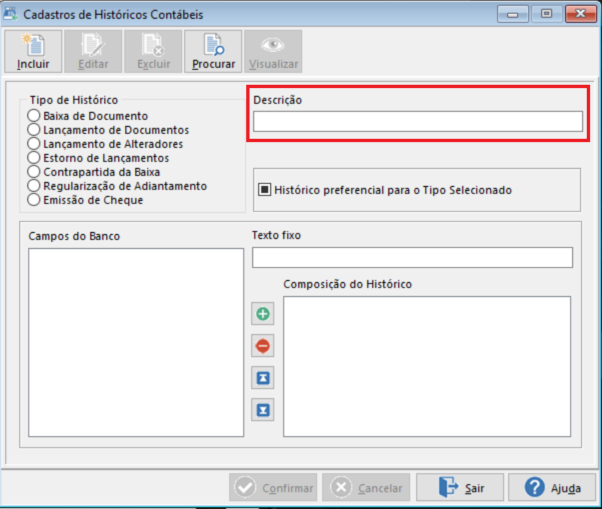Open Ajuda help button
This screenshot has width=602, height=509.
[x=552, y=487]
